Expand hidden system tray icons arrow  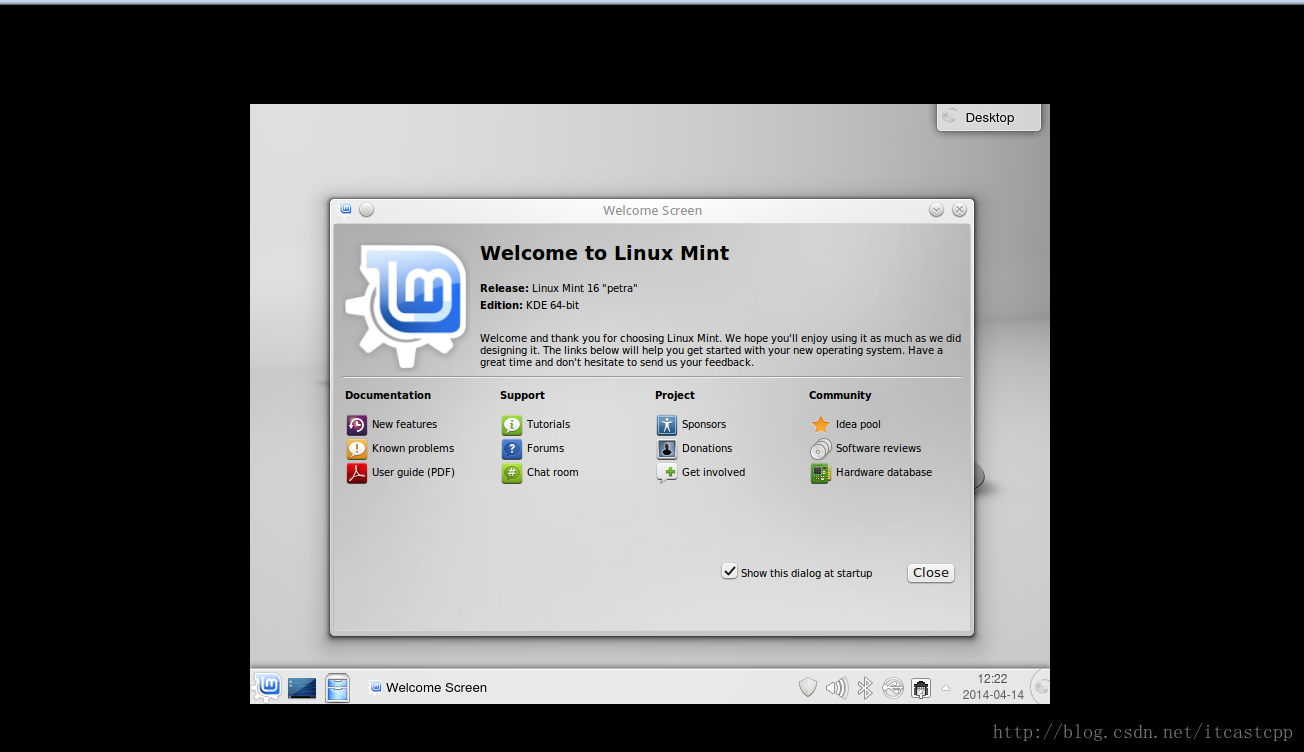[946, 687]
